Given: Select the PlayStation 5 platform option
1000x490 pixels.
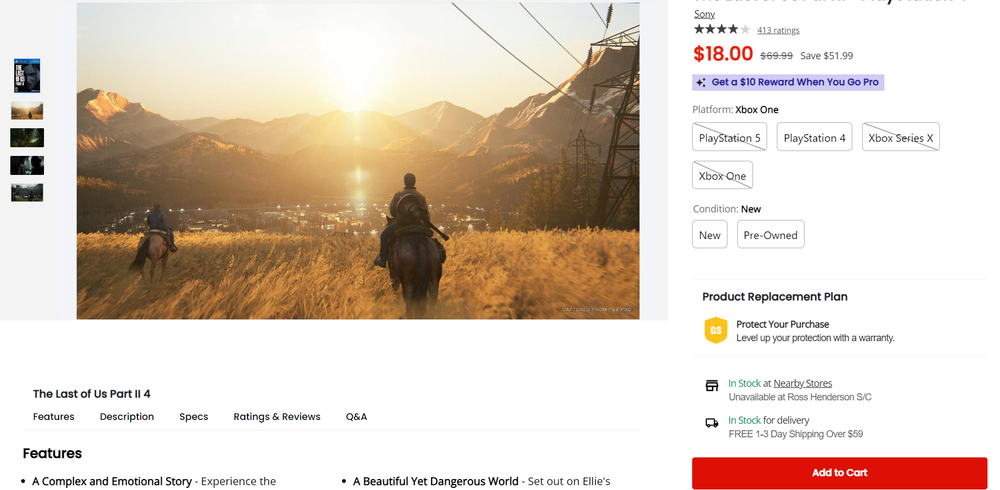Looking at the screenshot, I should pos(729,138).
